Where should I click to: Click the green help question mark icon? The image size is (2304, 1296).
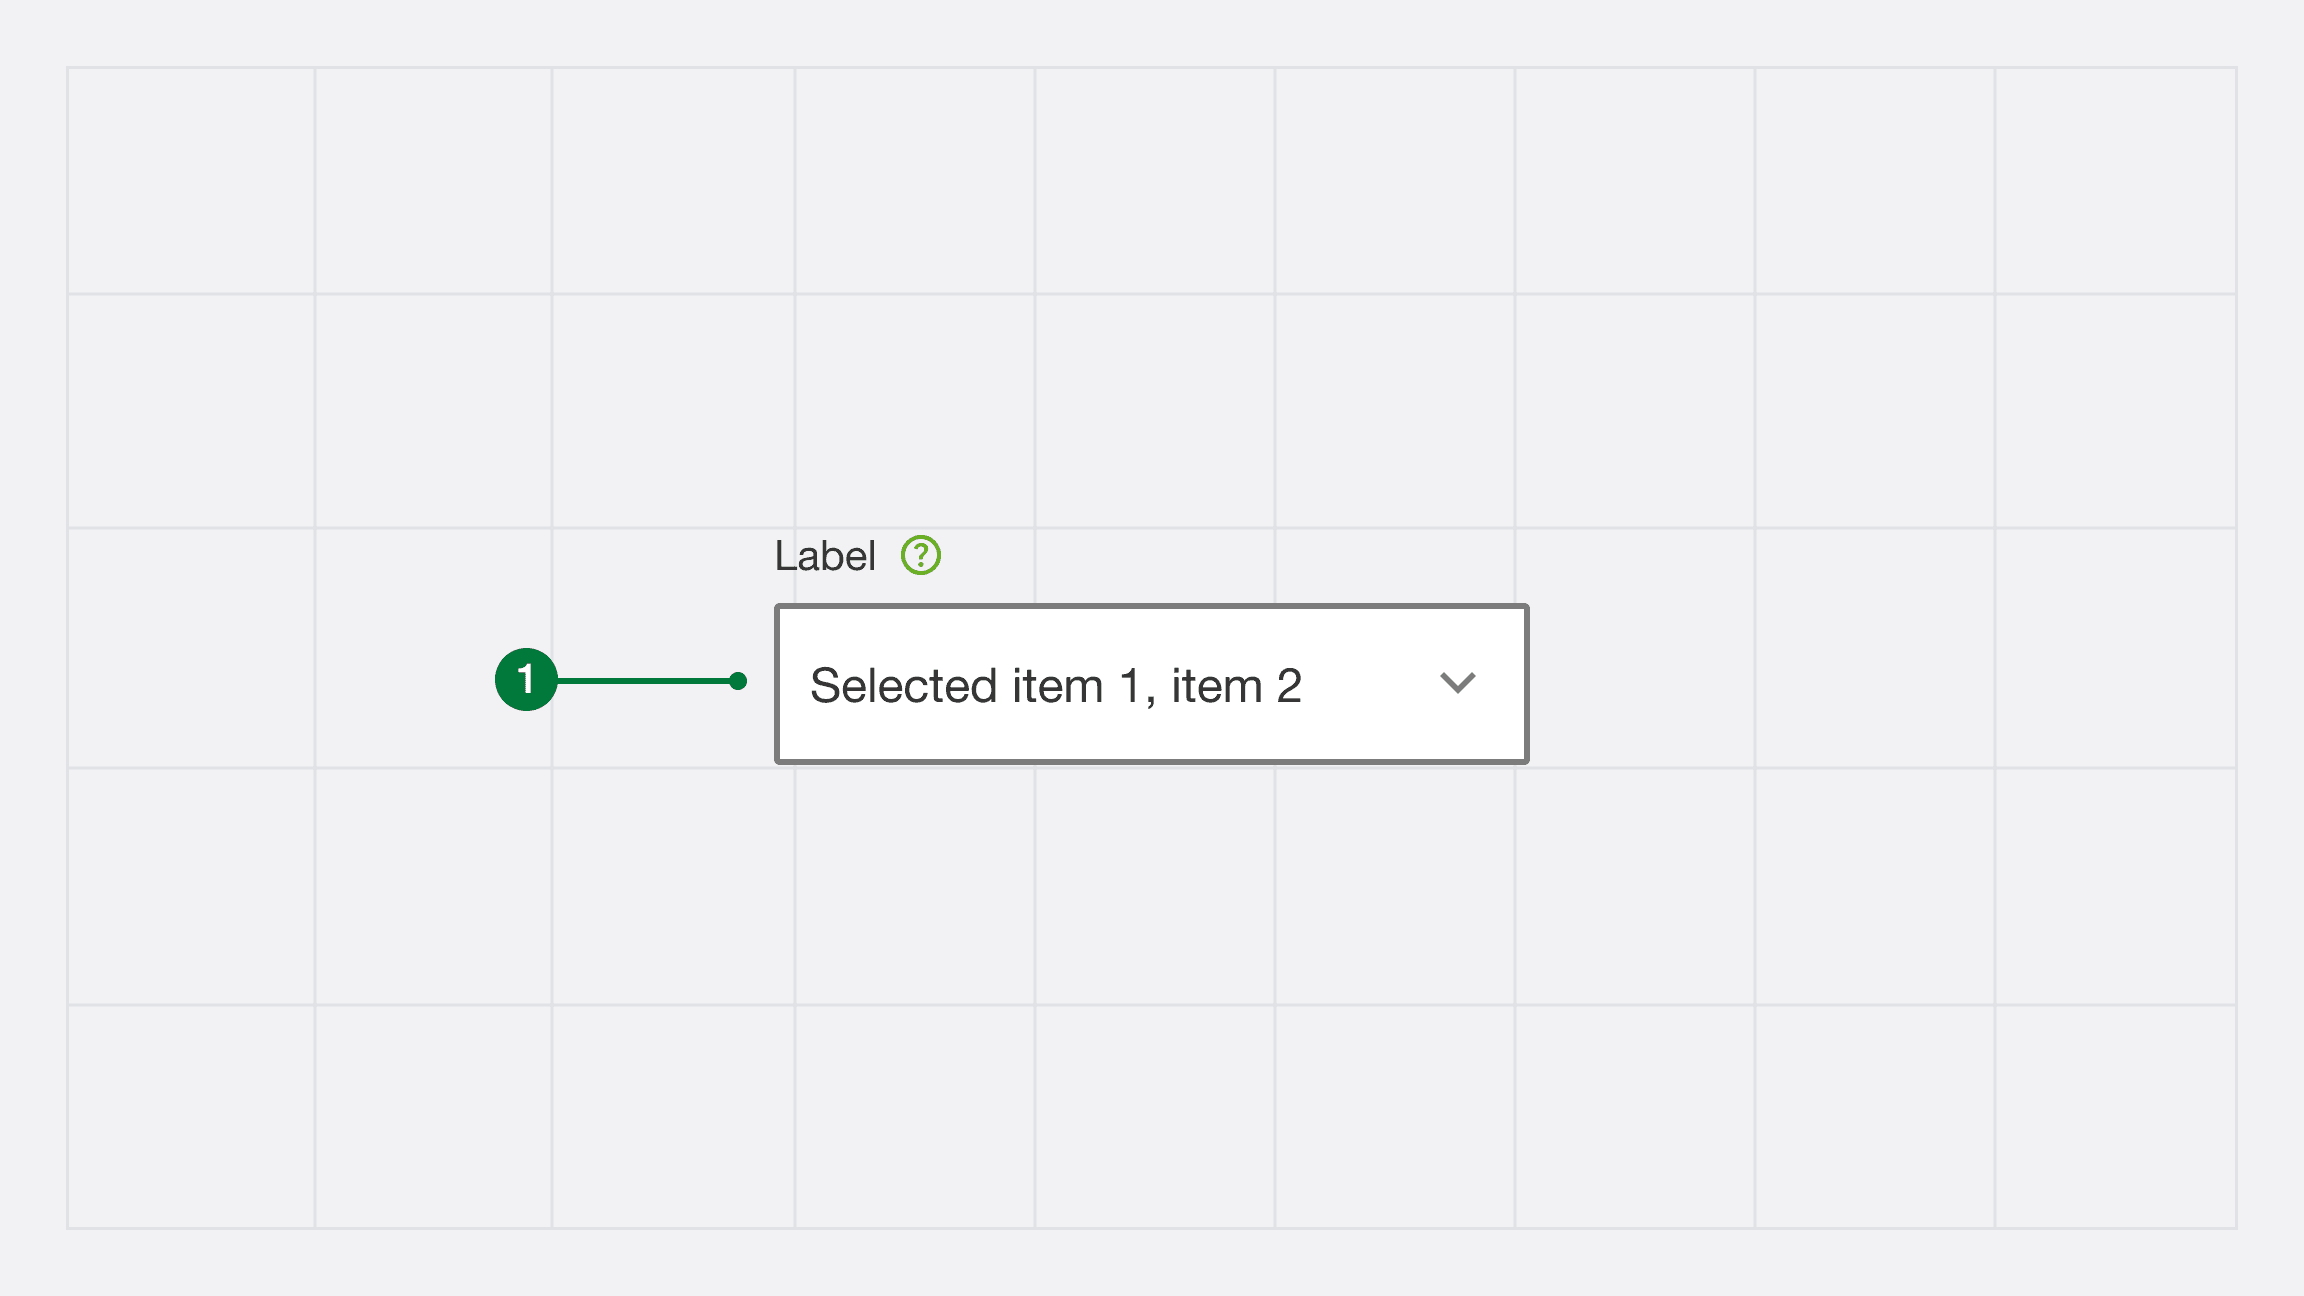[x=920, y=555]
